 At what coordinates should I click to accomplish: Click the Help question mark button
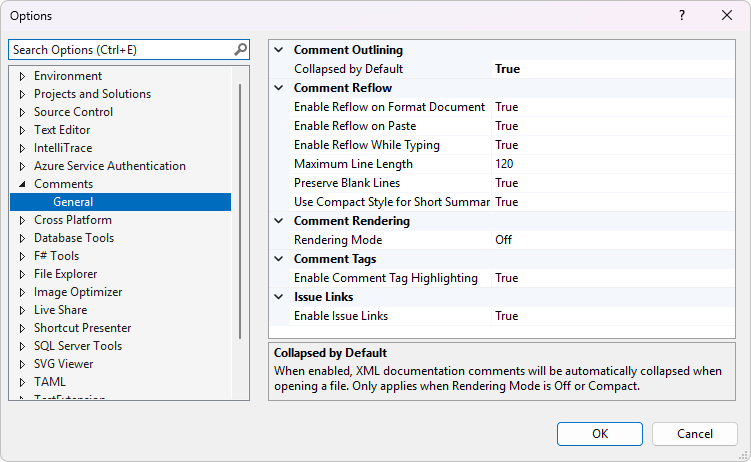point(681,16)
